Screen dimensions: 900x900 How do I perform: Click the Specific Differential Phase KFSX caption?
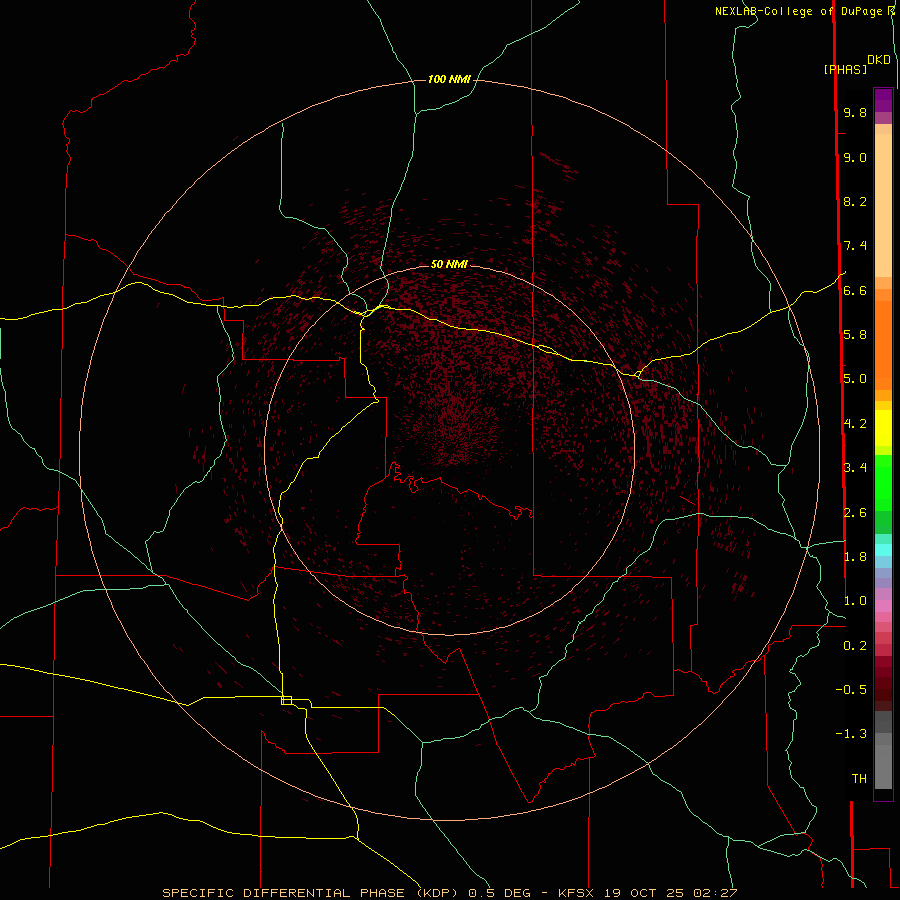pos(449,893)
